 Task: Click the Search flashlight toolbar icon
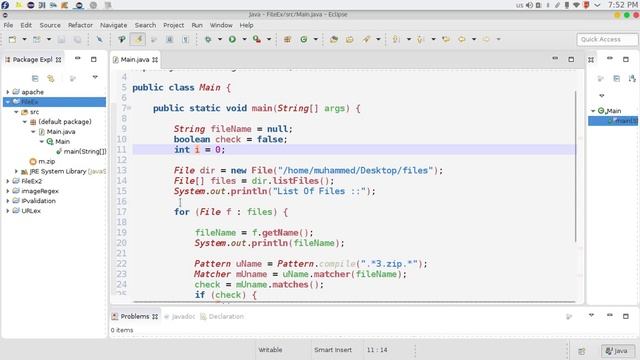366,39
